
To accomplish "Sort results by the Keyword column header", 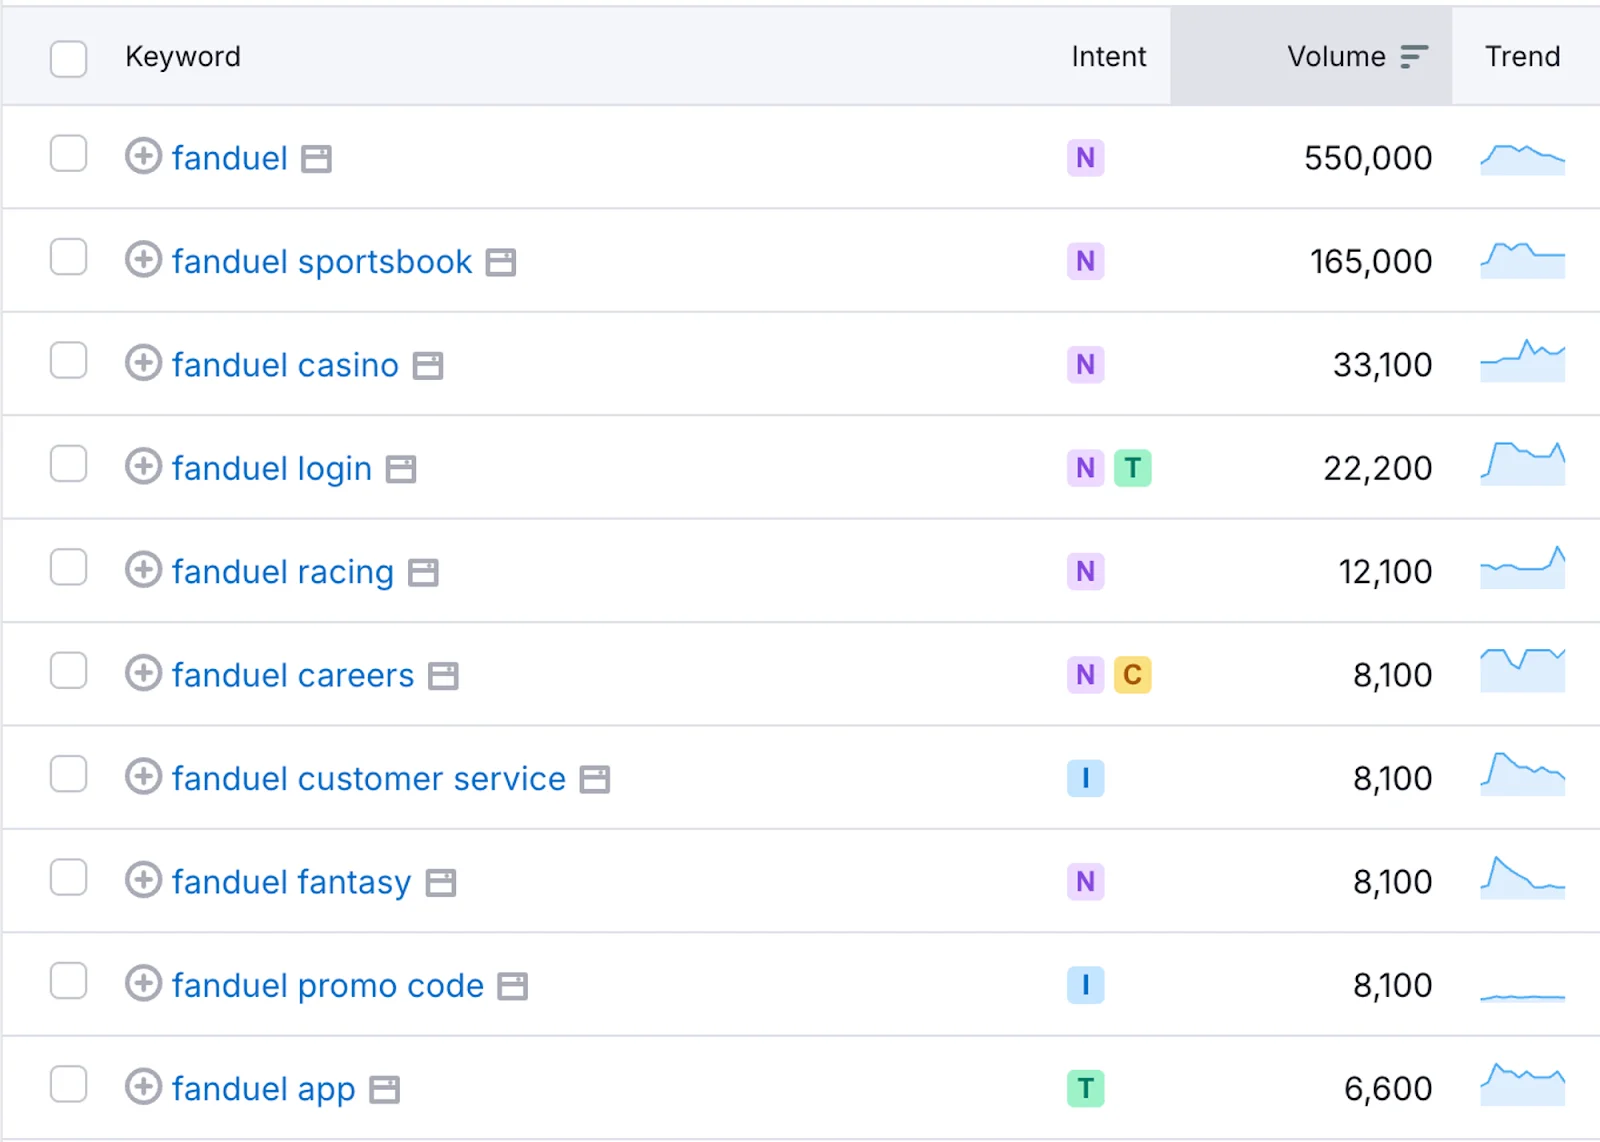I will pyautogui.click(x=183, y=57).
